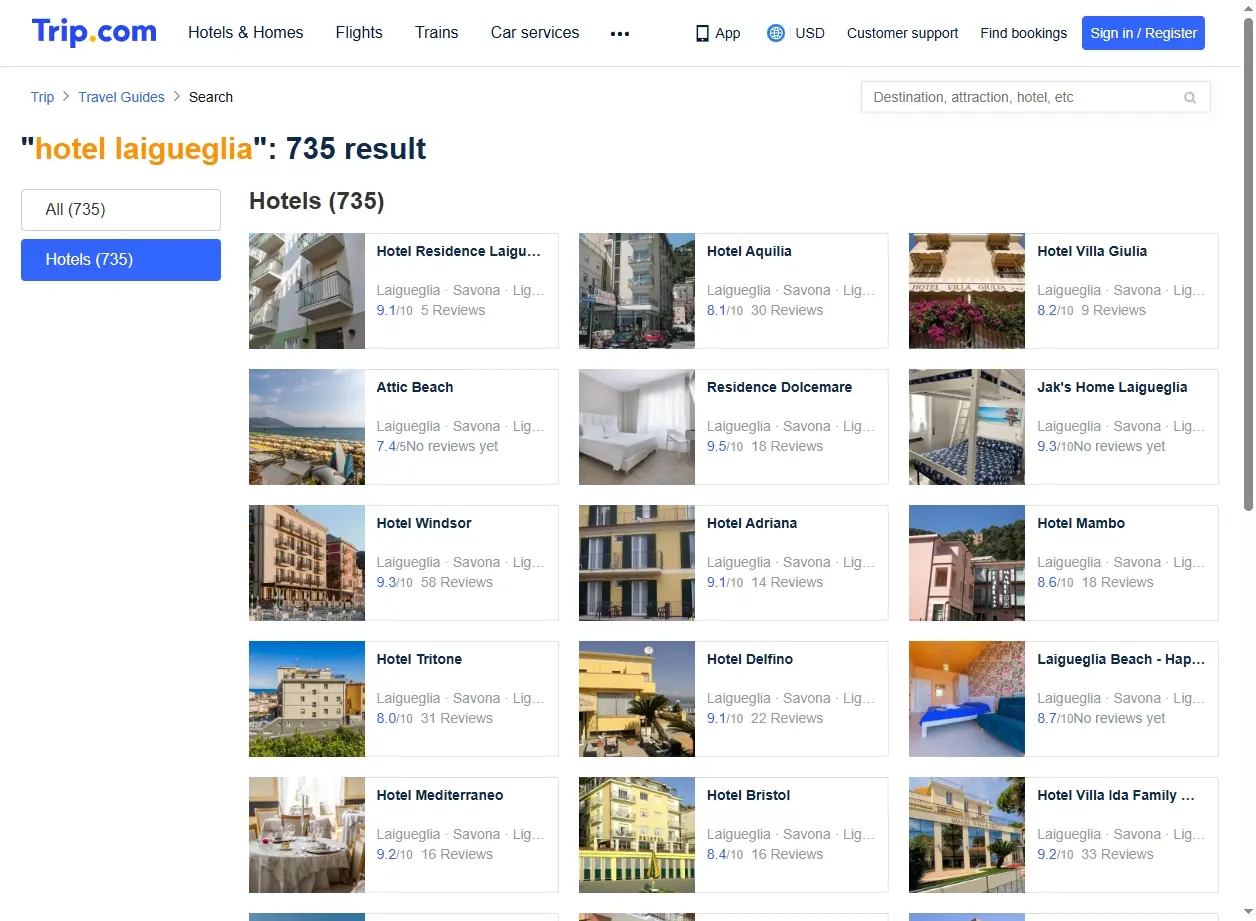1256x921 pixels.
Task: Open Attic Beach photo
Action: pyautogui.click(x=307, y=427)
